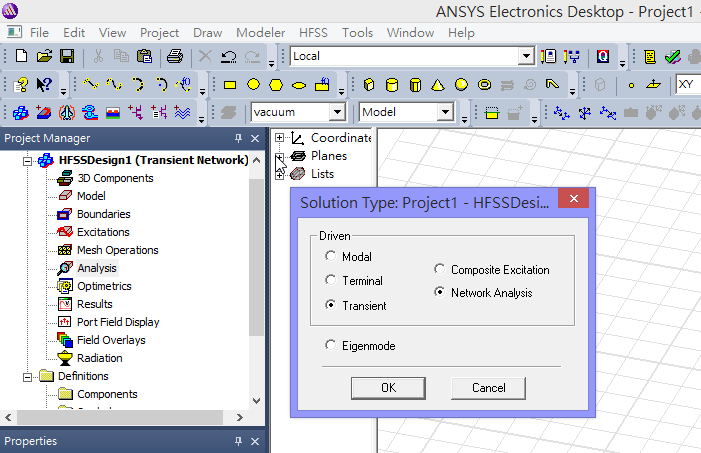
Task: Select the Draw torus tool
Action: [484, 85]
